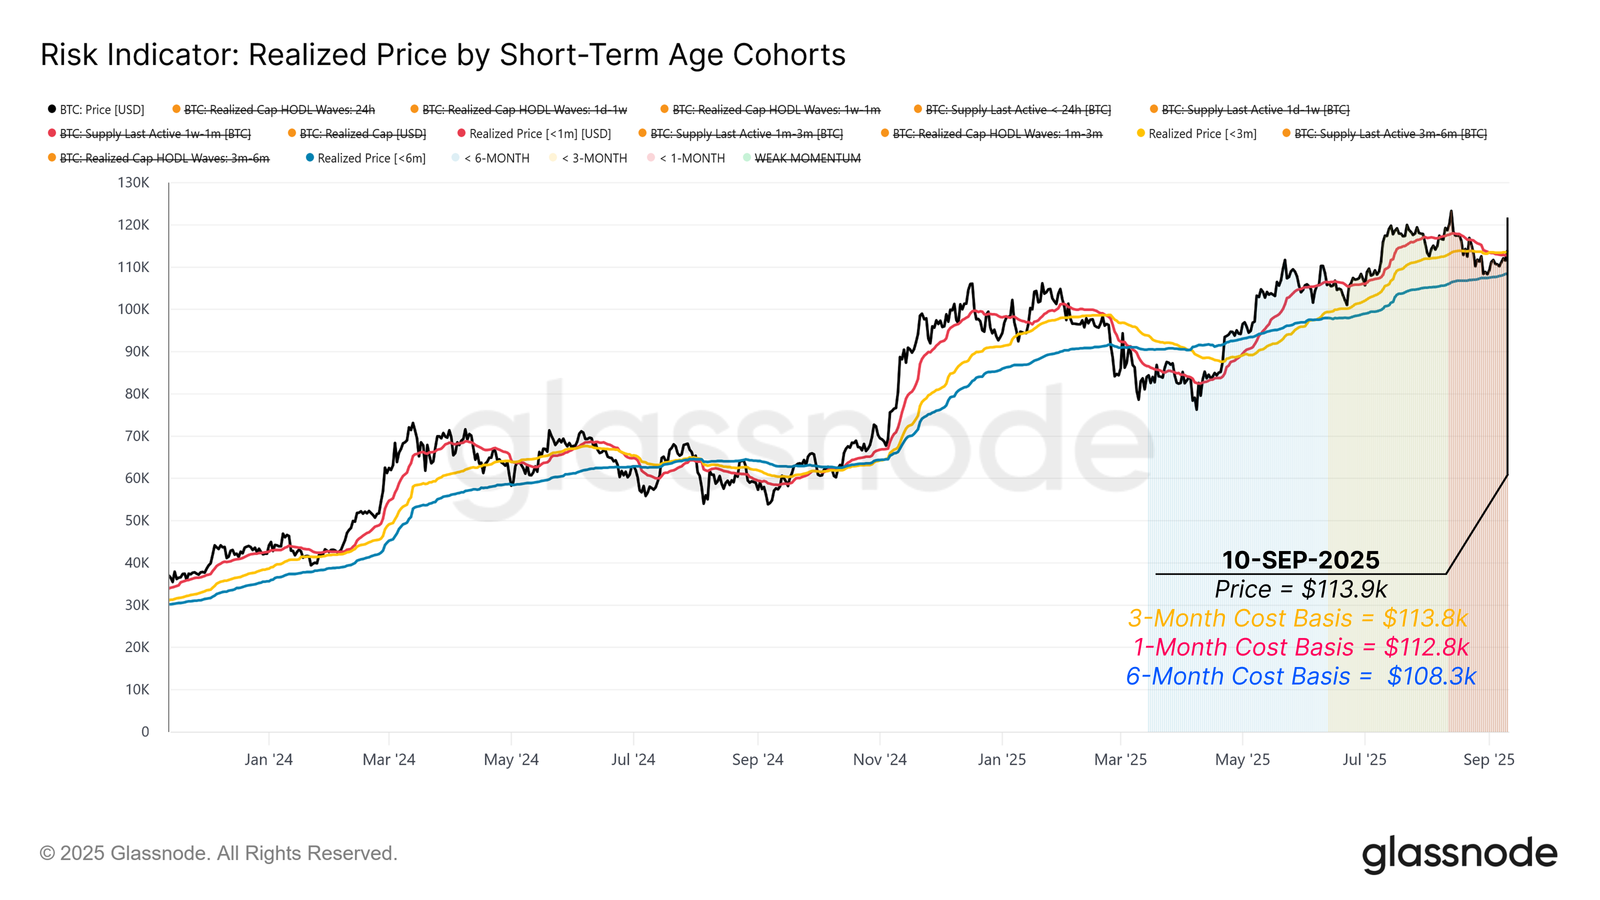Enable Realized Cap HODL Waves: 3m-6m legend
Image resolution: width=1600 pixels, height=900 pixels.
(x=158, y=158)
